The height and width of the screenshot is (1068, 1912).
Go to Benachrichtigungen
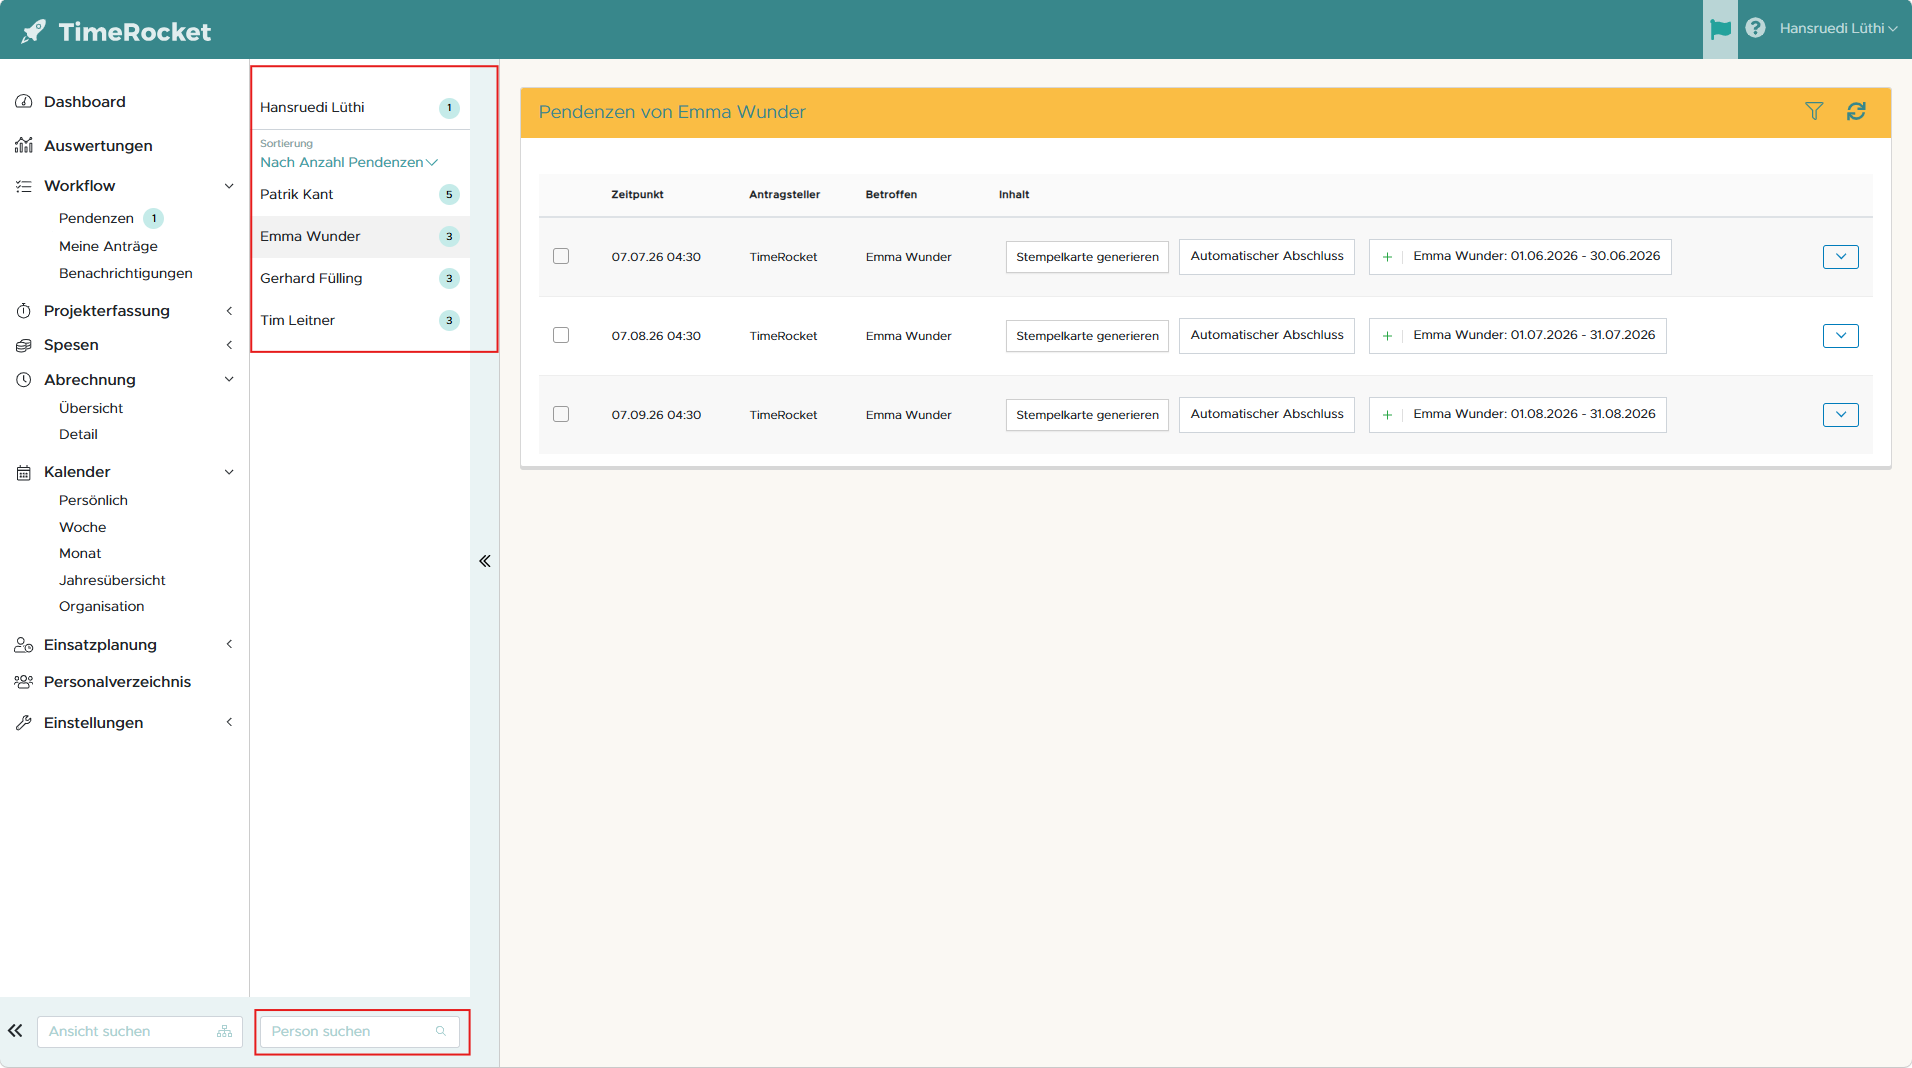point(126,273)
